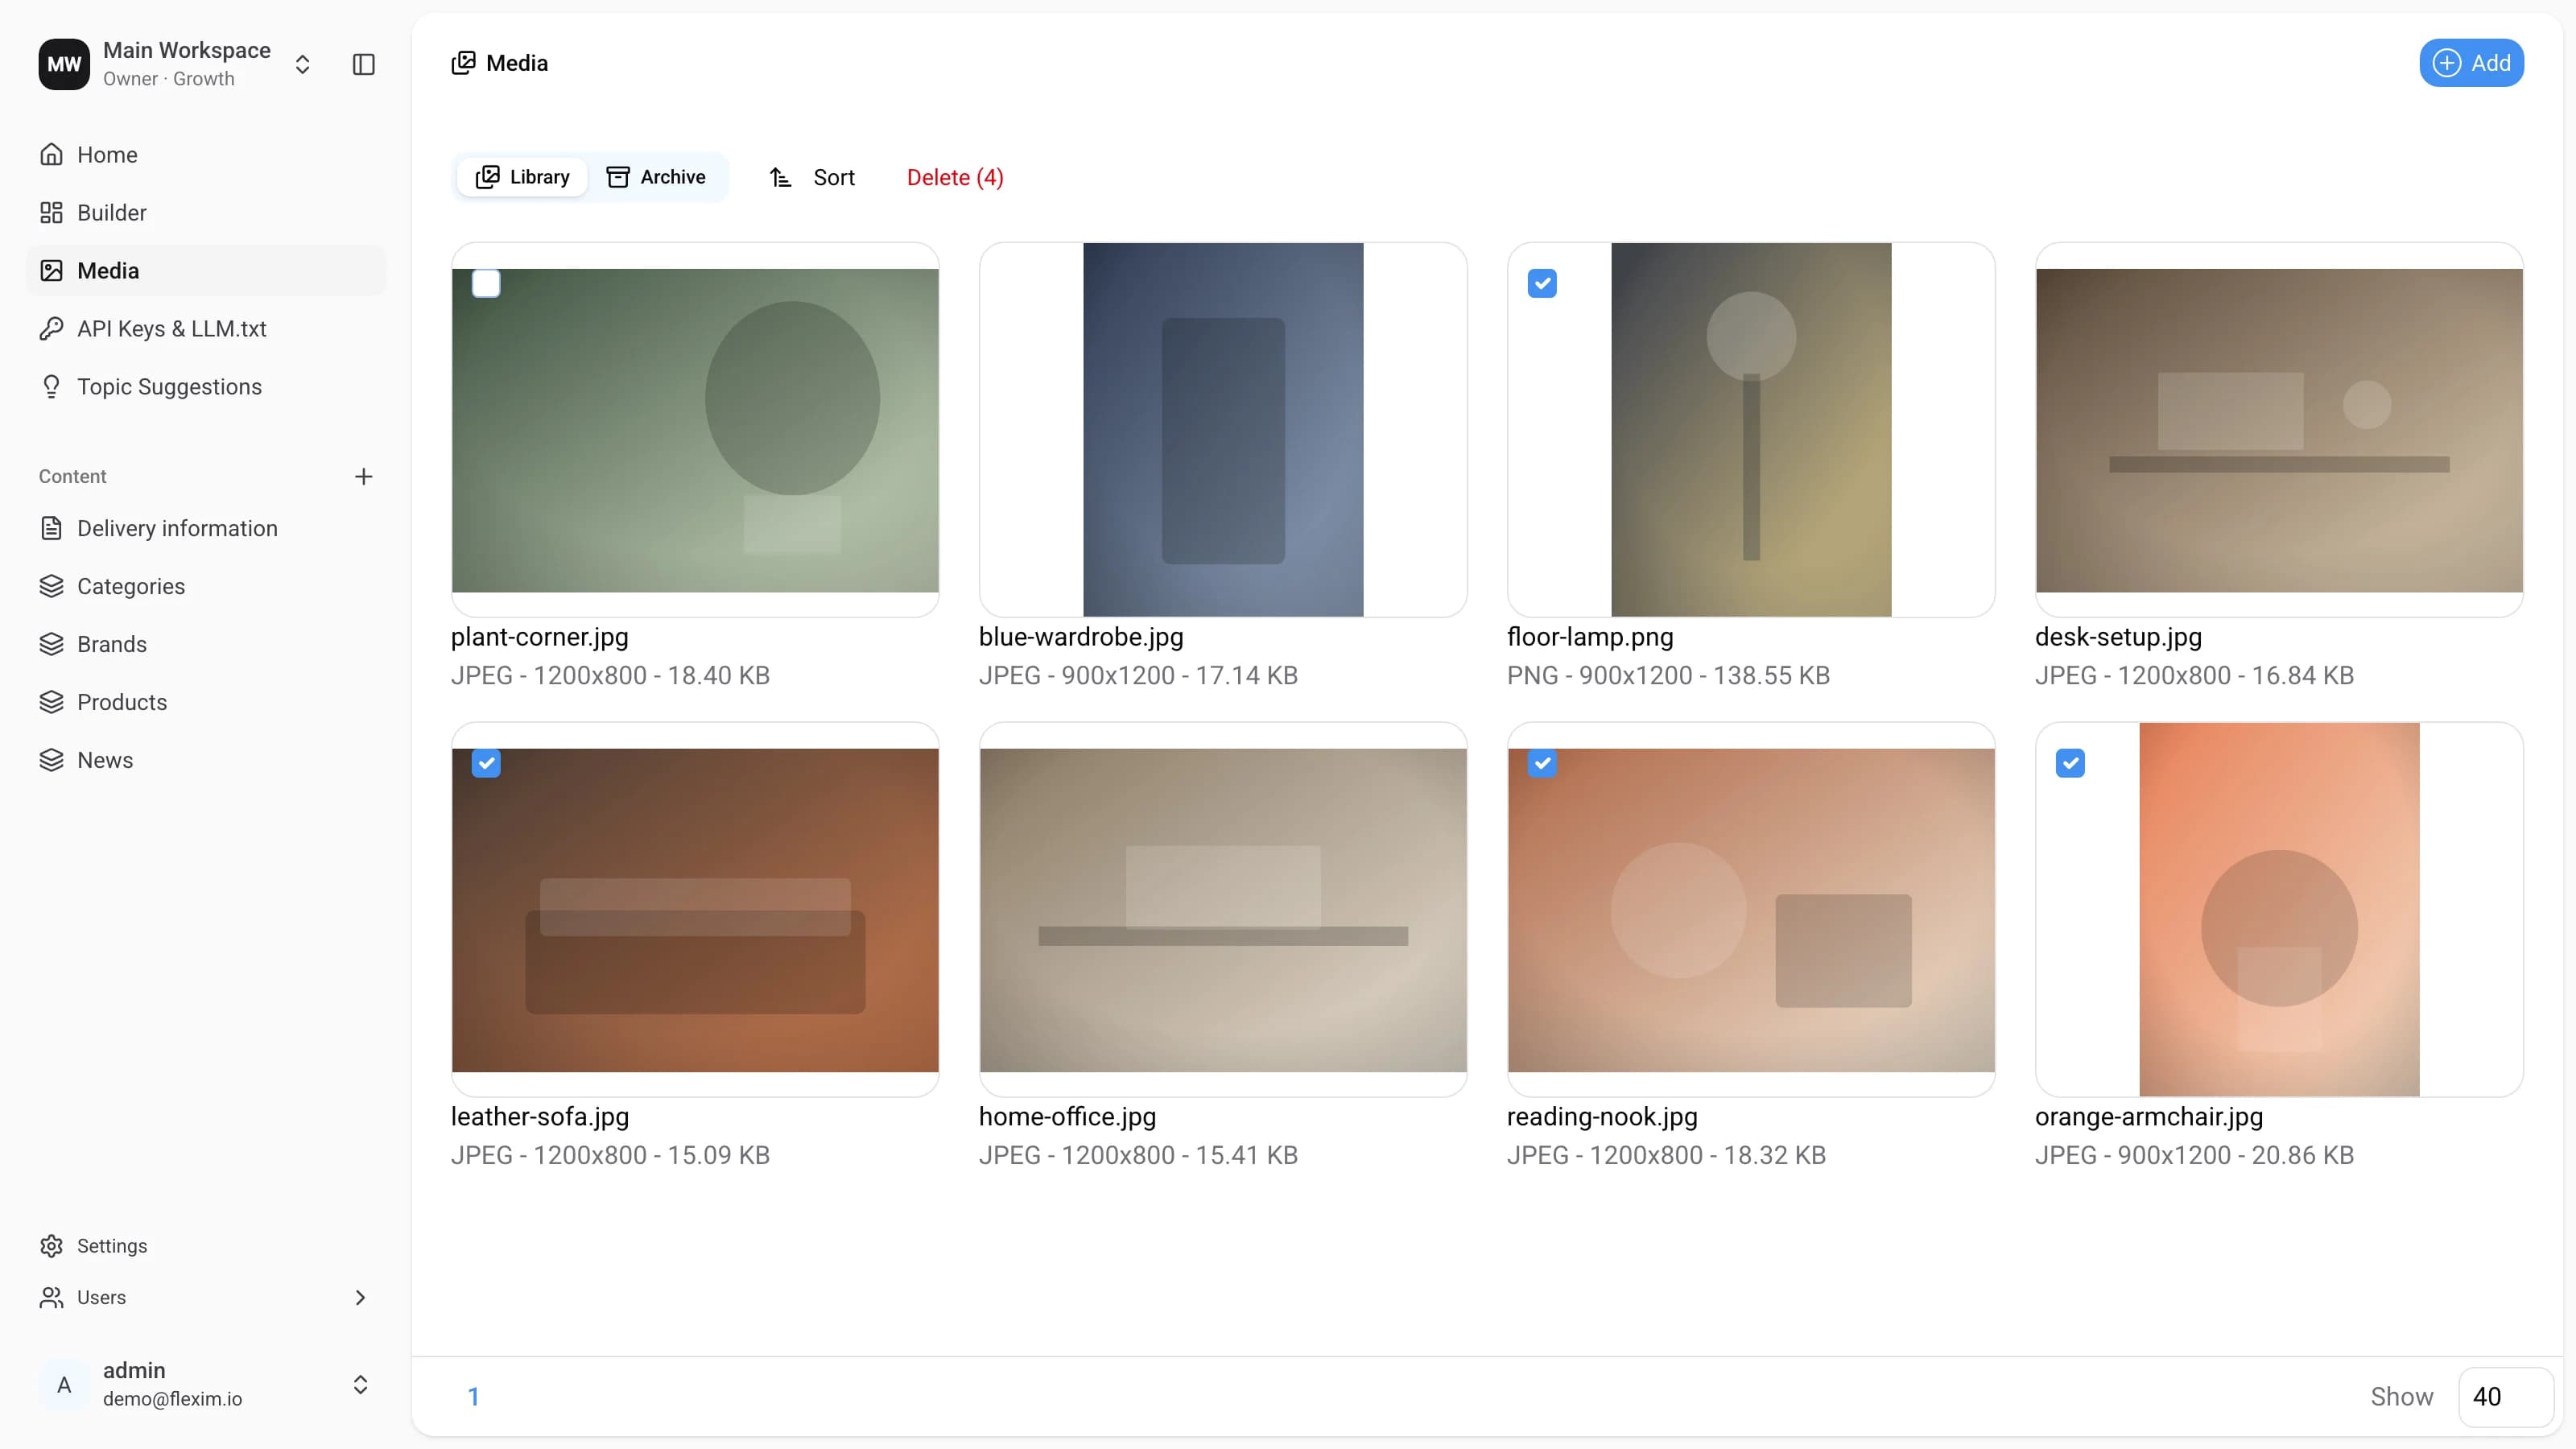2576x1449 pixels.
Task: Uncheck the floor-lamp.png checkbox
Action: click(1542, 284)
